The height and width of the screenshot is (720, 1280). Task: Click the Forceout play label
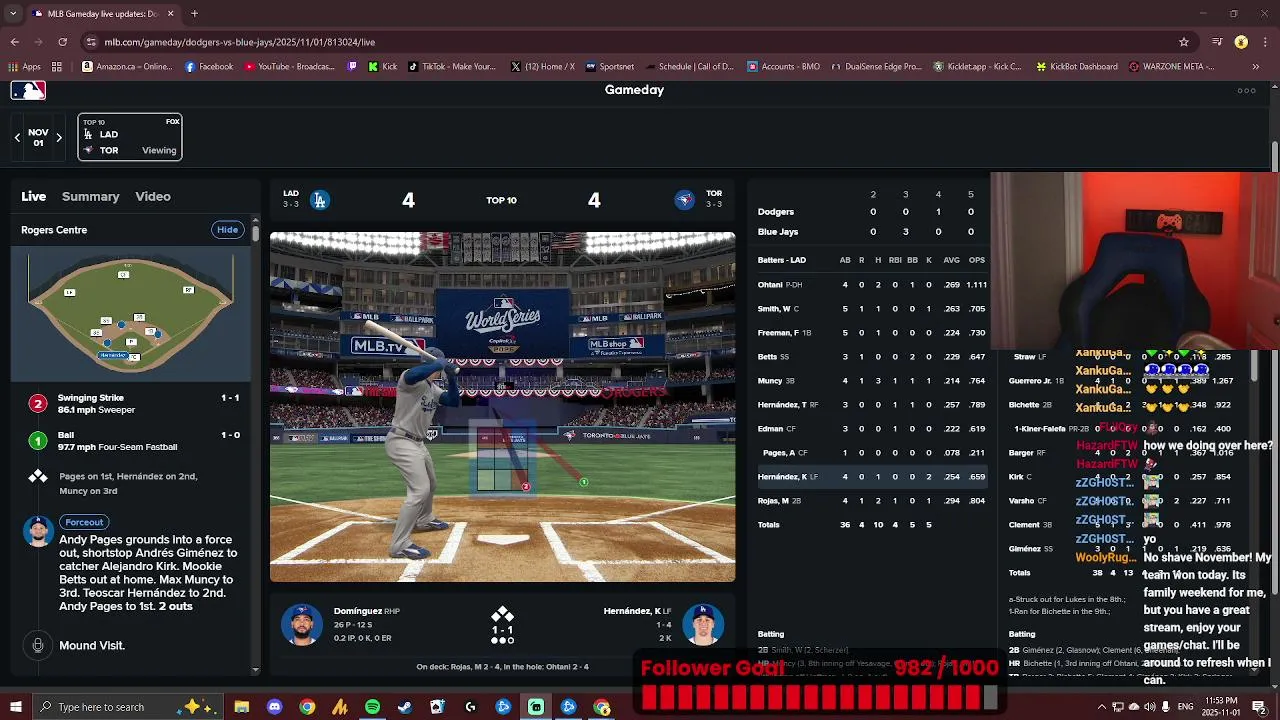point(84,522)
